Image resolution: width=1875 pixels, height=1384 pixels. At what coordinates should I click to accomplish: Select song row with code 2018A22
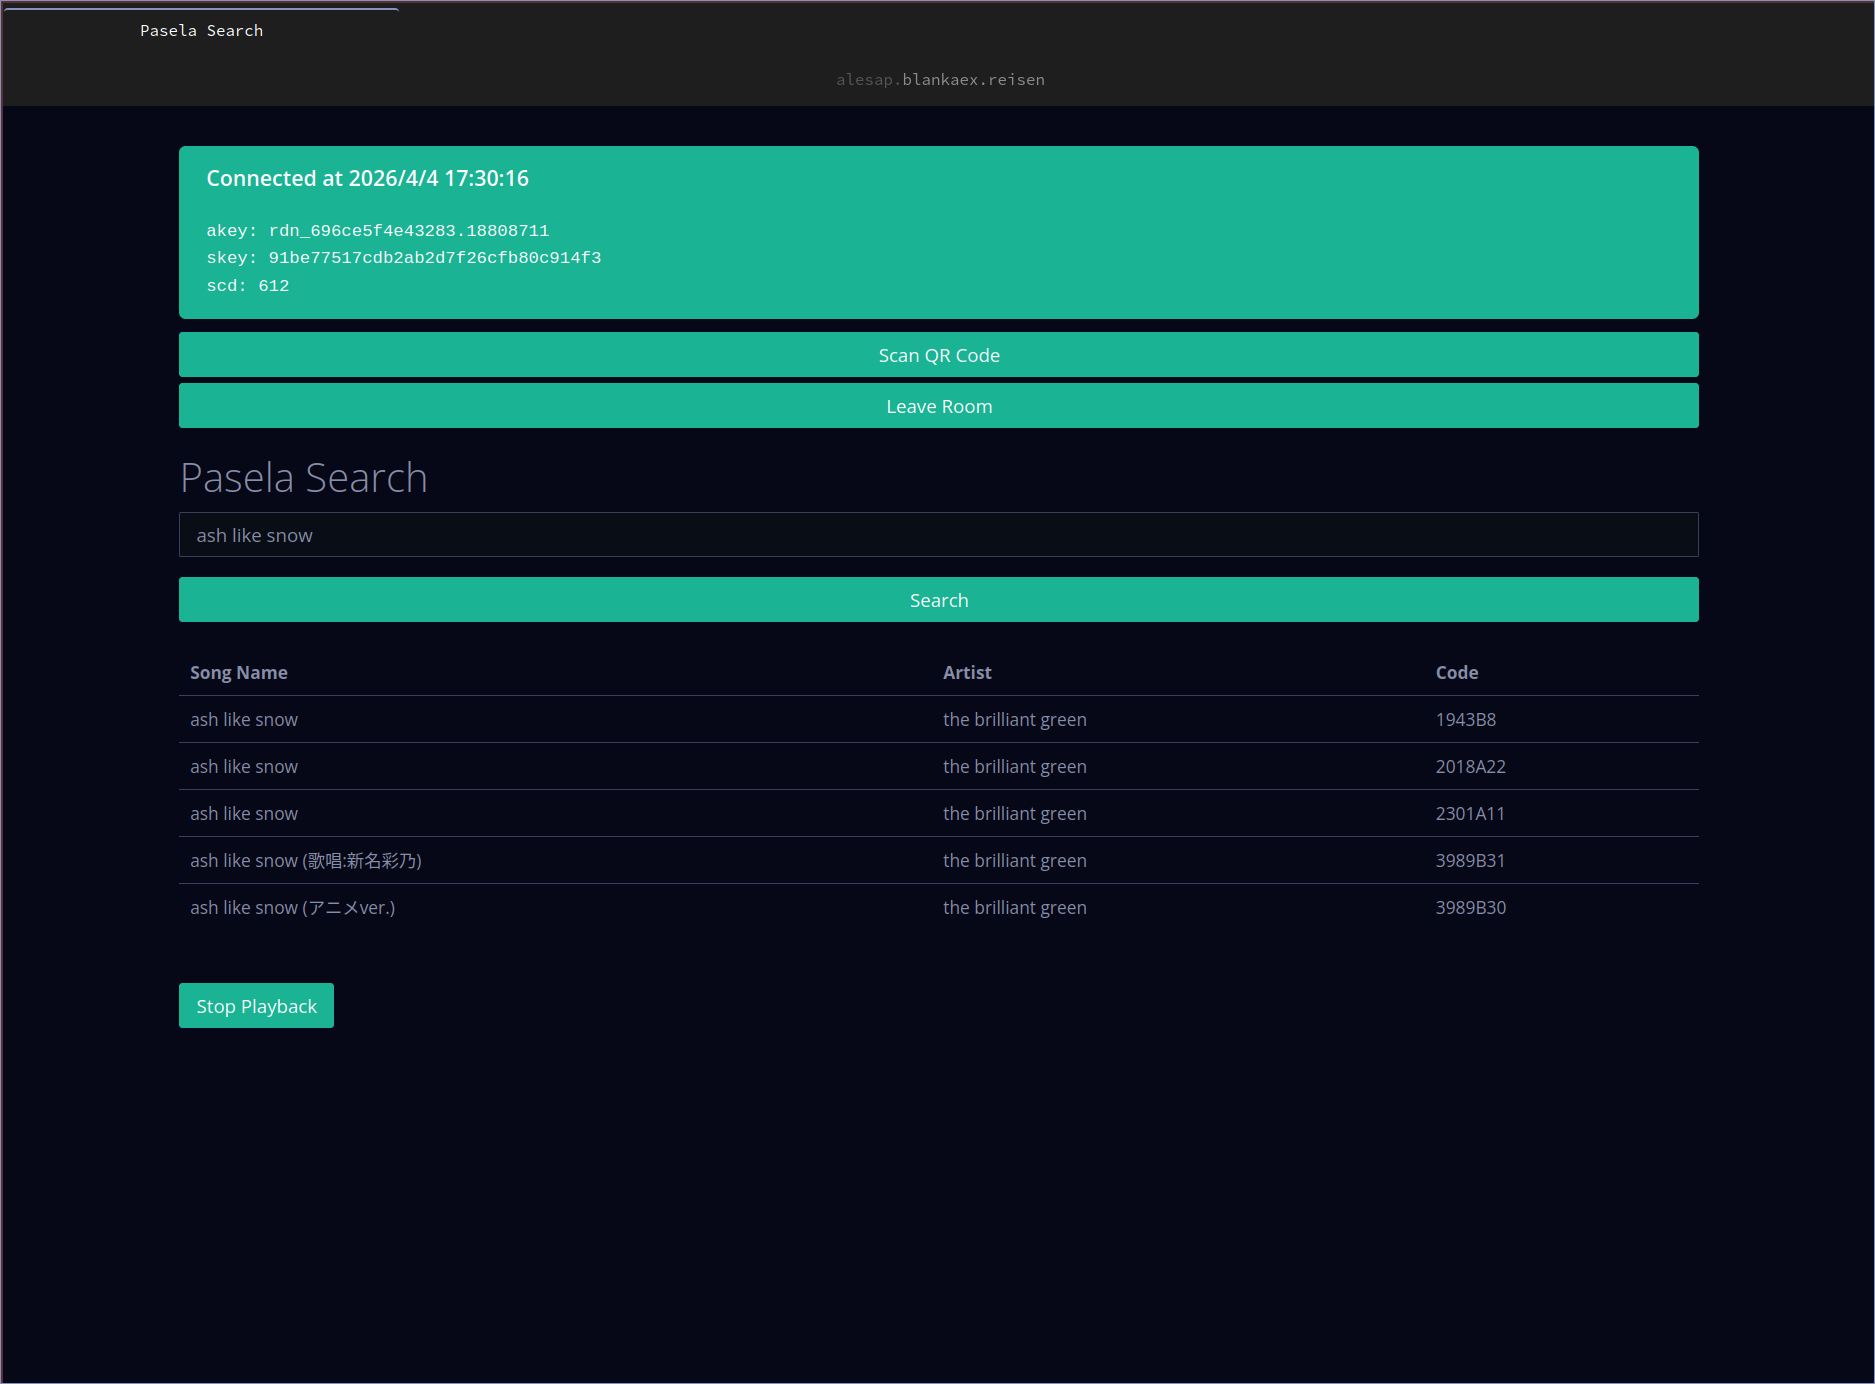tap(244, 767)
